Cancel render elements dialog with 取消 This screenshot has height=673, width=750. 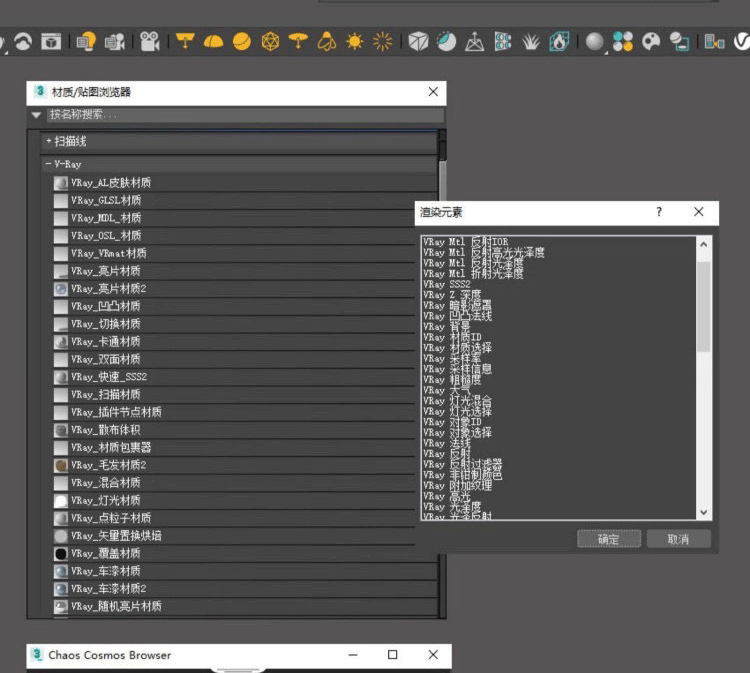click(678, 539)
